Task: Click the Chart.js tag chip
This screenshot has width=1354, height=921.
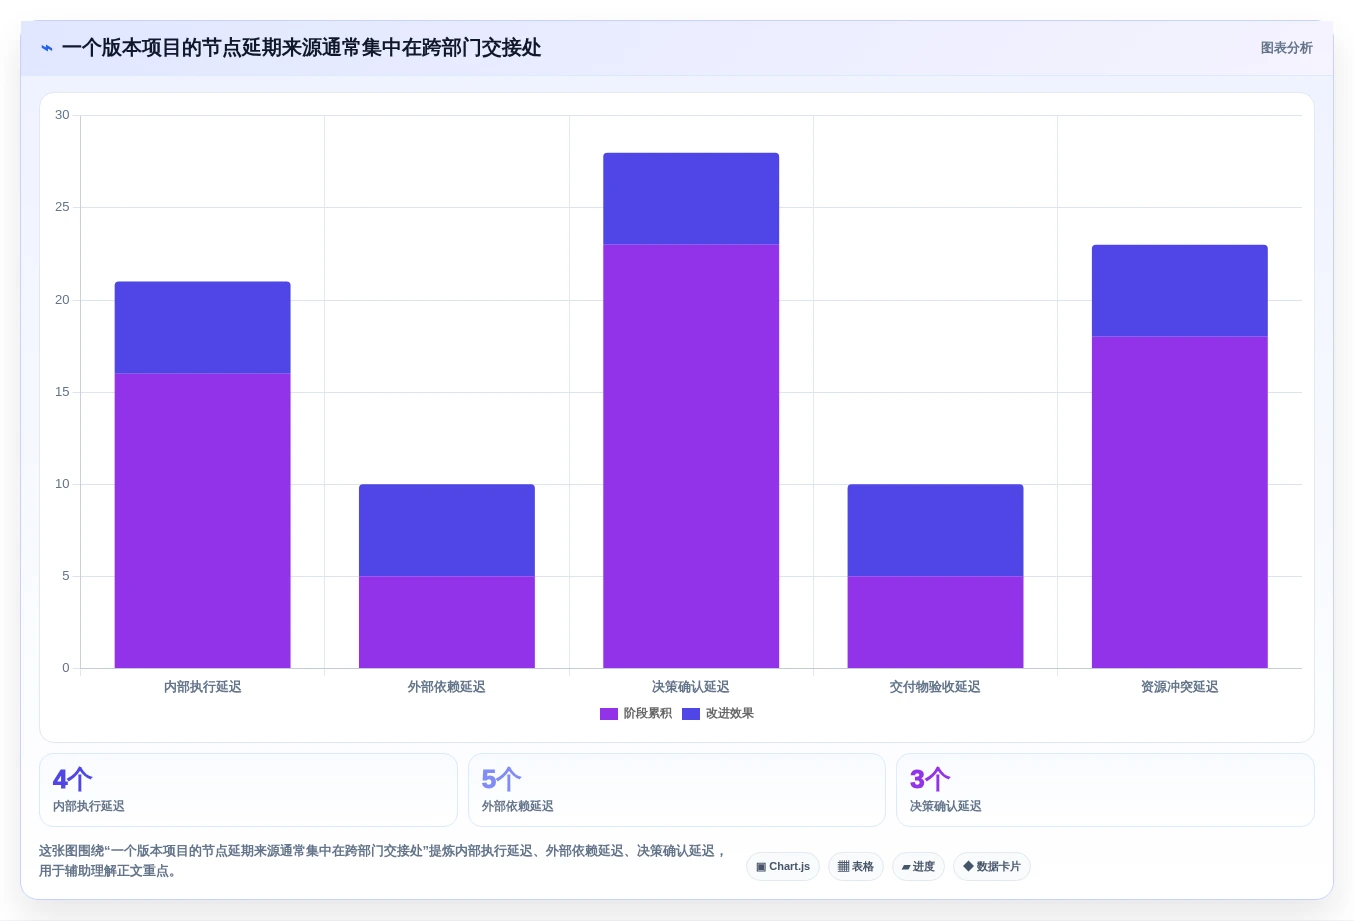Action: pyautogui.click(x=783, y=867)
